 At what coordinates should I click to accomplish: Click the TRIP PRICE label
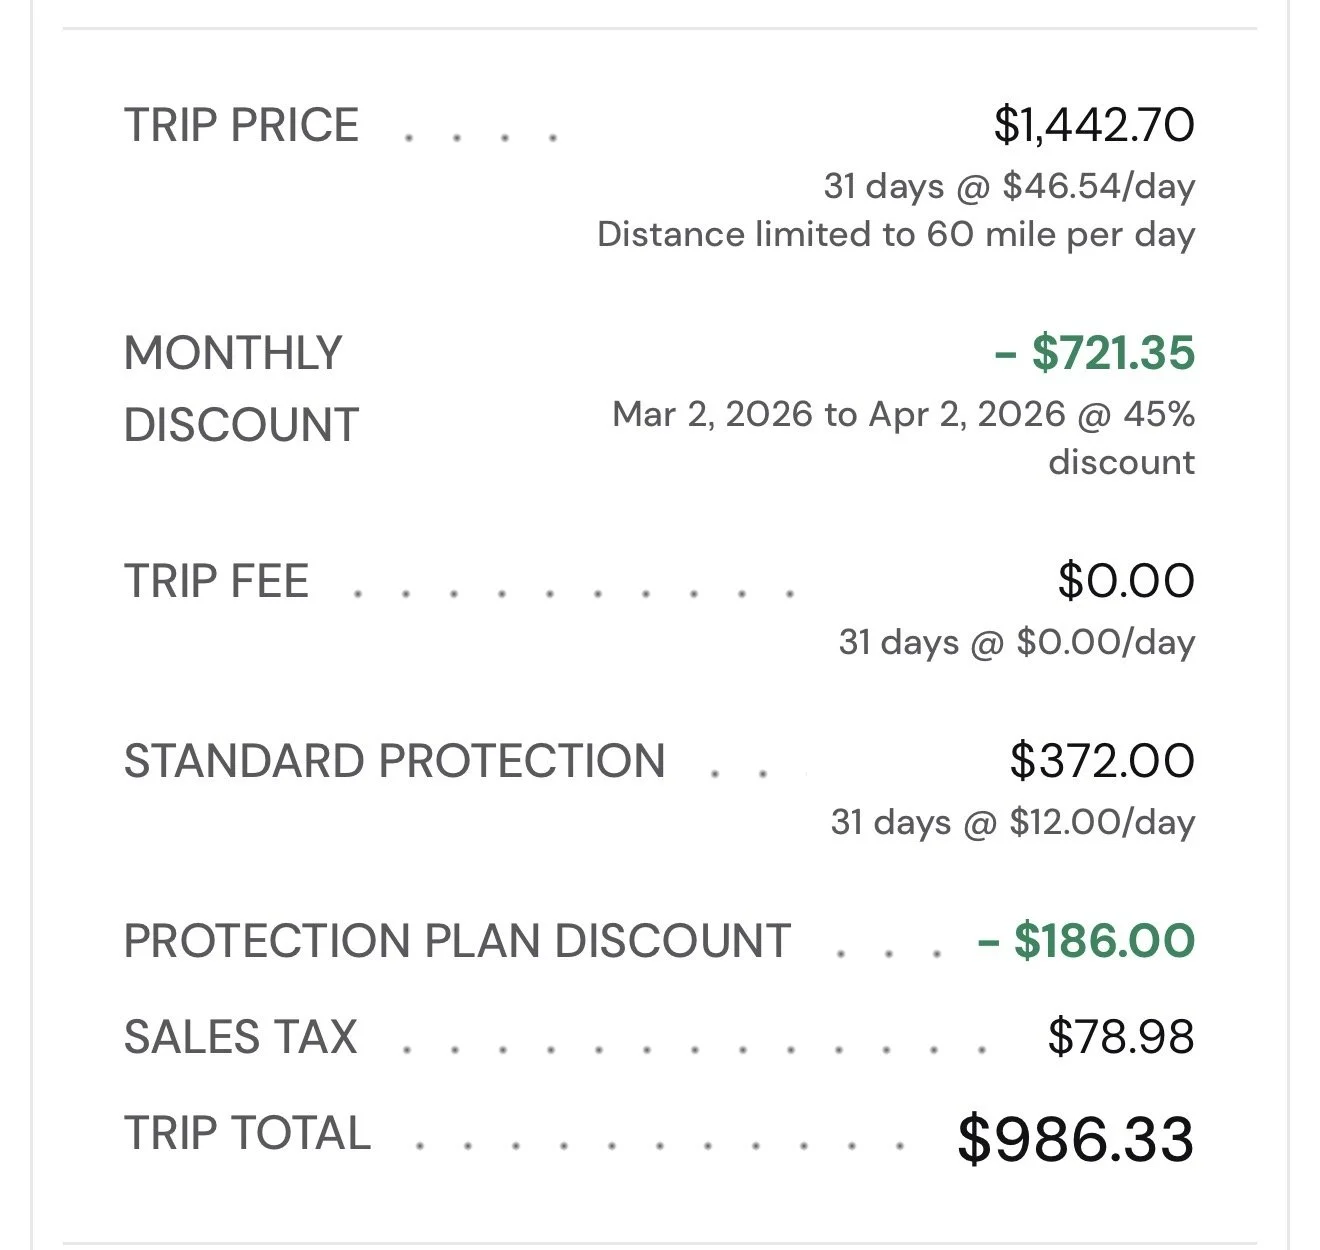coord(241,126)
